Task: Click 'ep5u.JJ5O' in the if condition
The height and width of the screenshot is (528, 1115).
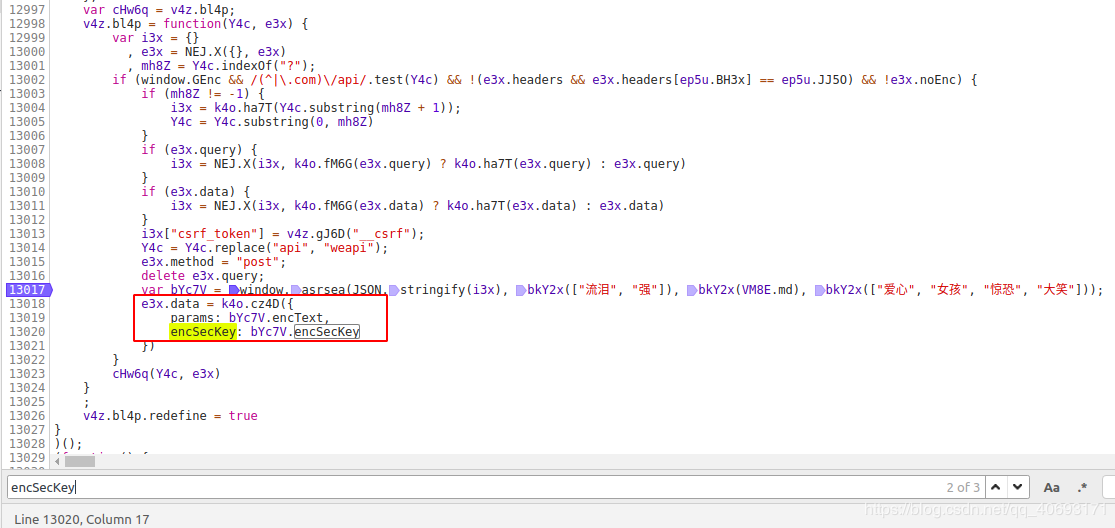Action: click(x=815, y=80)
